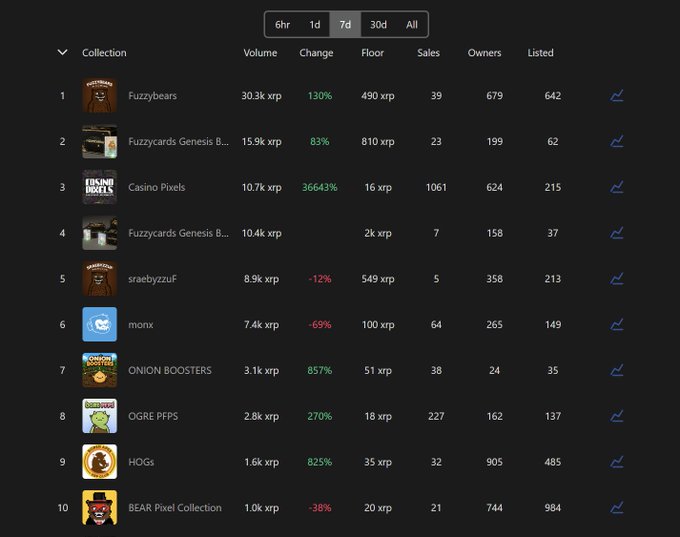Screen dimensions: 680x537
Task: Click the 227 sales value
Action: pyautogui.click(x=436, y=416)
